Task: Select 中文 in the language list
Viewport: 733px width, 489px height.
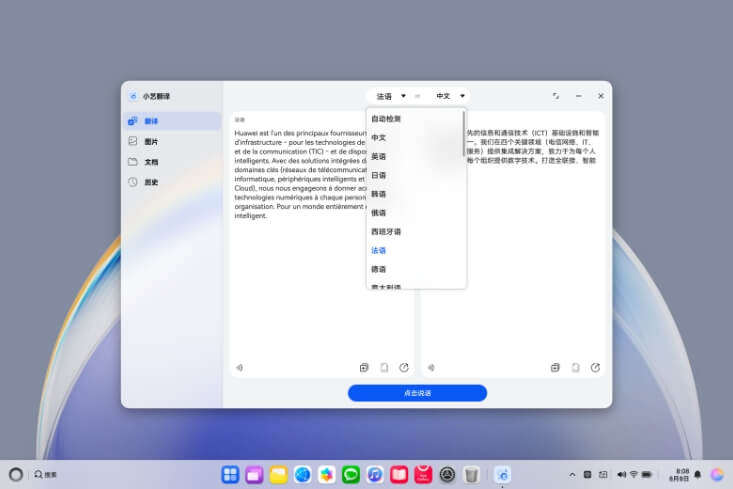Action: tap(415, 137)
